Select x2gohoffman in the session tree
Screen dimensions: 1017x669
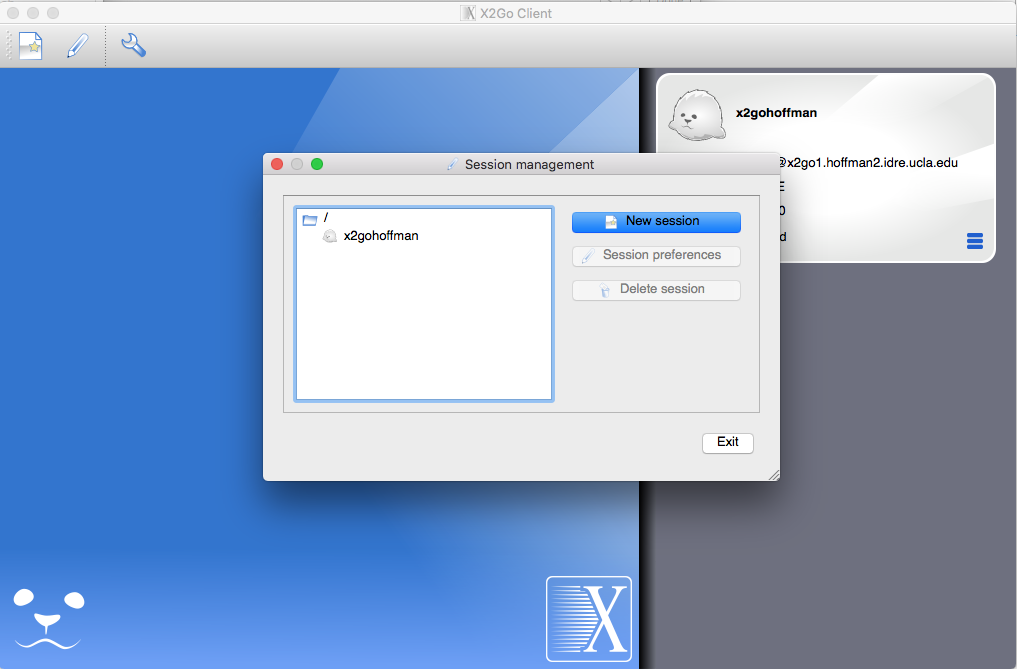pos(381,236)
